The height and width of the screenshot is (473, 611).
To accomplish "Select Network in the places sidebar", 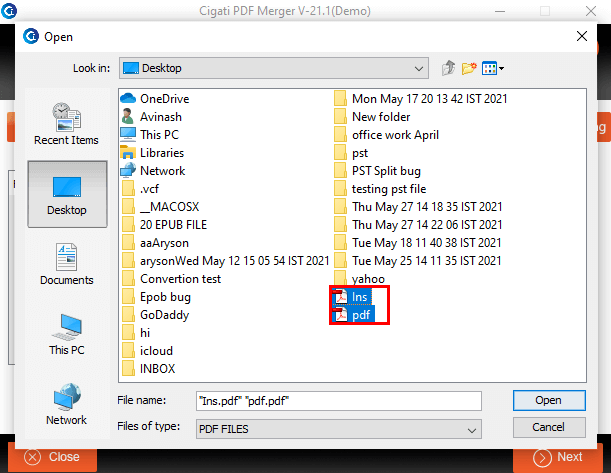I will click(67, 404).
